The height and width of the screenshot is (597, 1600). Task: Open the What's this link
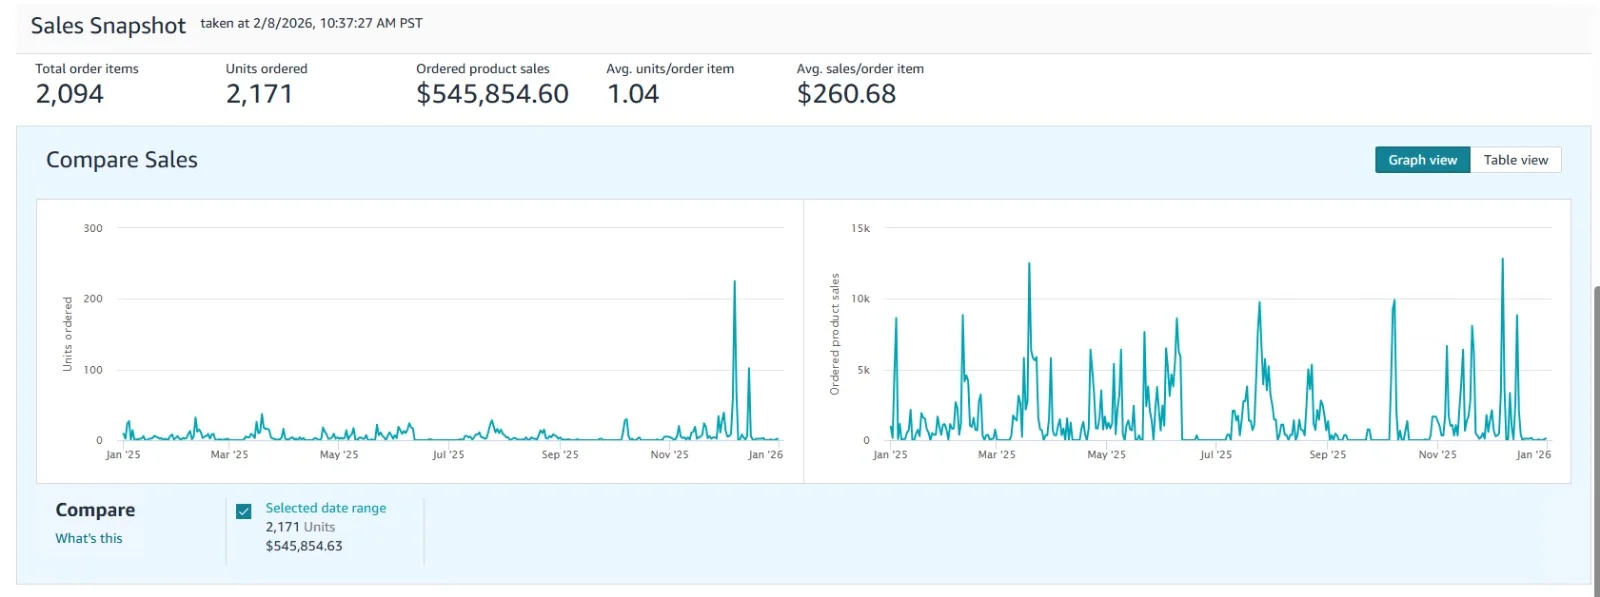[x=89, y=538]
